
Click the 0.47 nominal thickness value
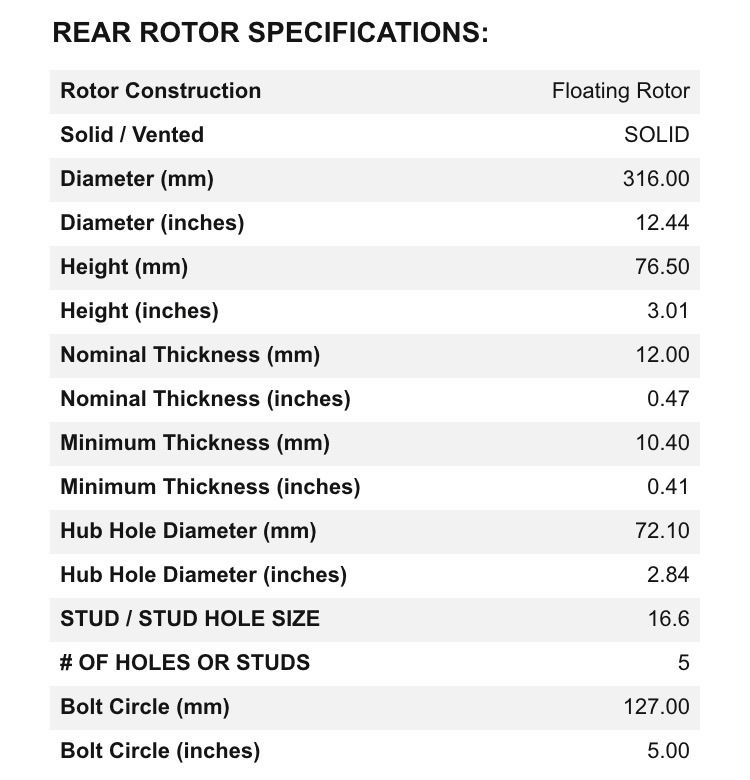pos(668,399)
